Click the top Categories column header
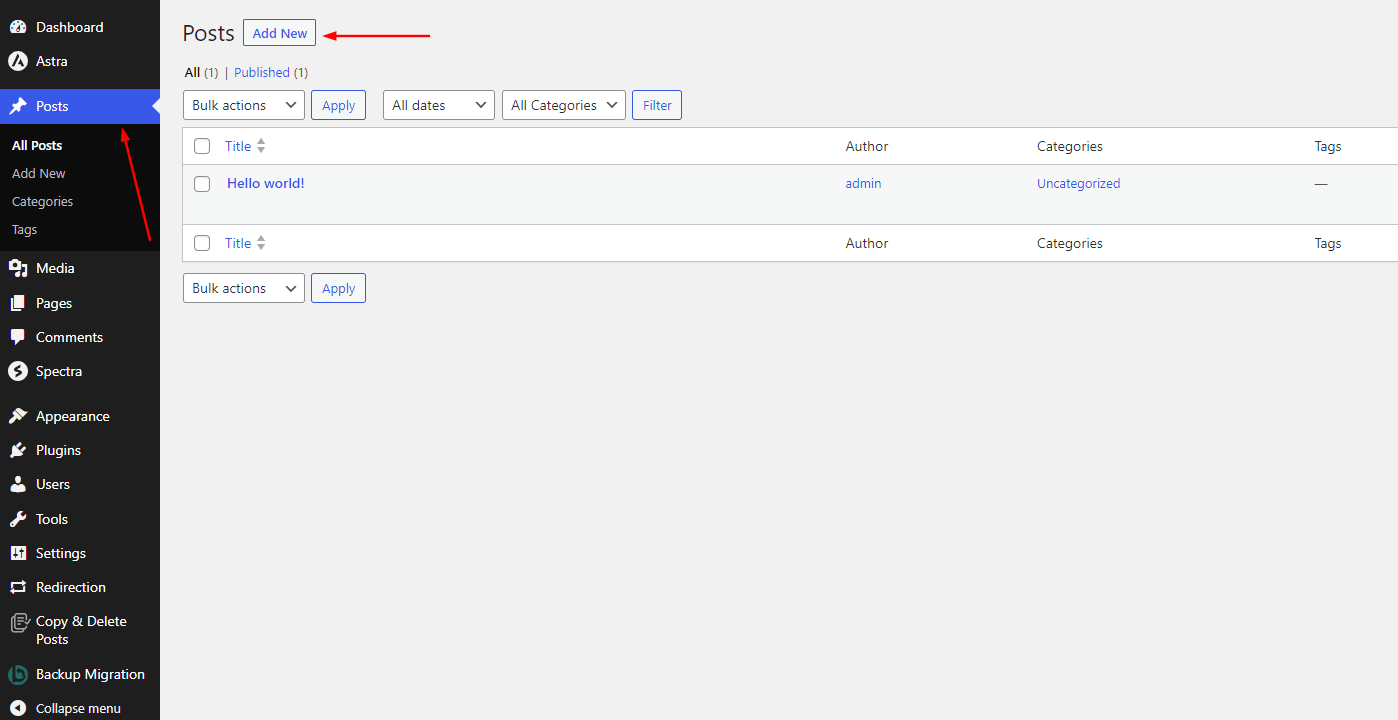 point(1070,146)
